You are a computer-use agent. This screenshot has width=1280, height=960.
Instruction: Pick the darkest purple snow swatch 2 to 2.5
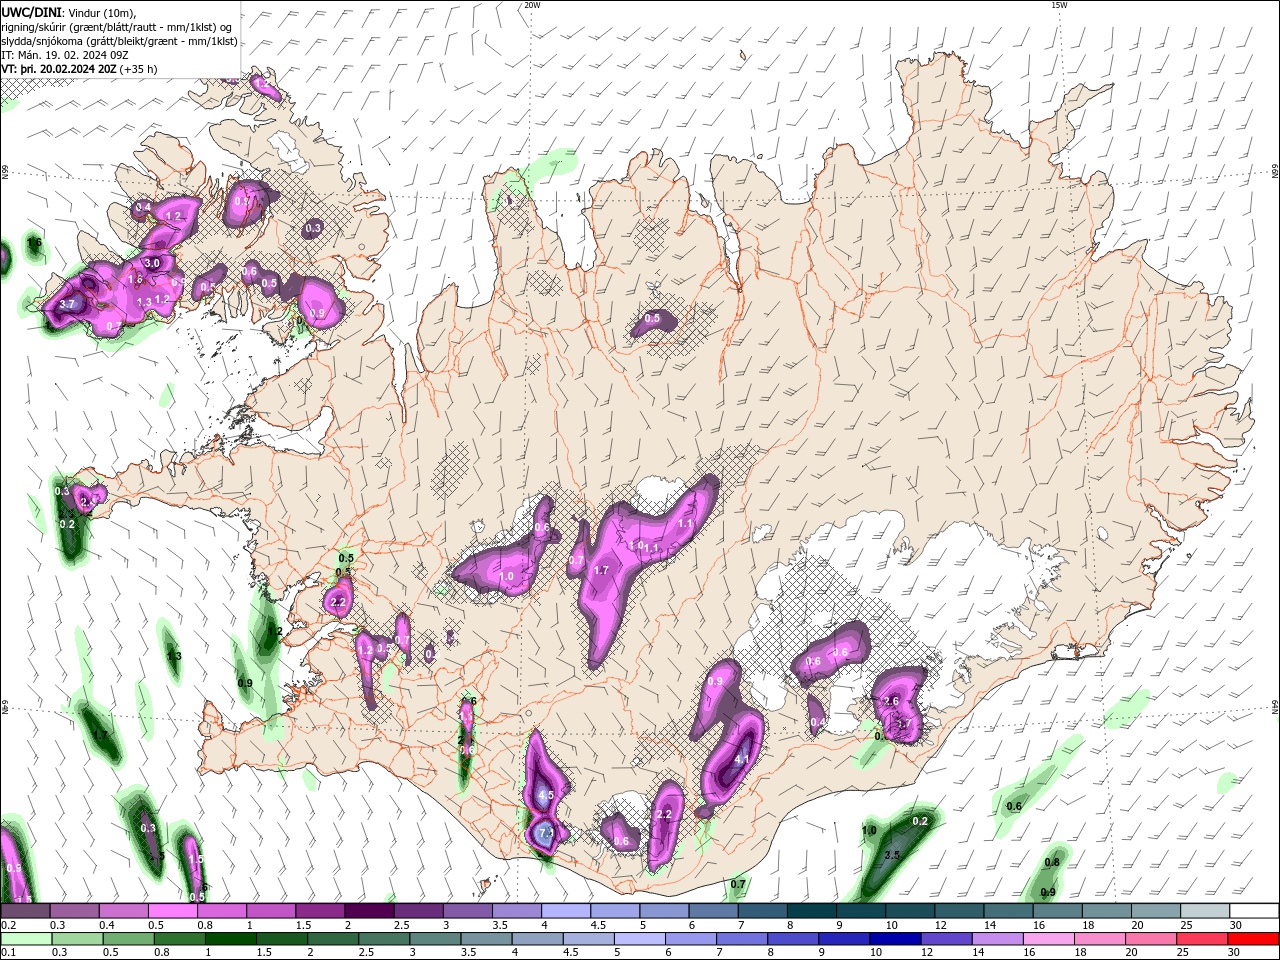click(x=368, y=911)
